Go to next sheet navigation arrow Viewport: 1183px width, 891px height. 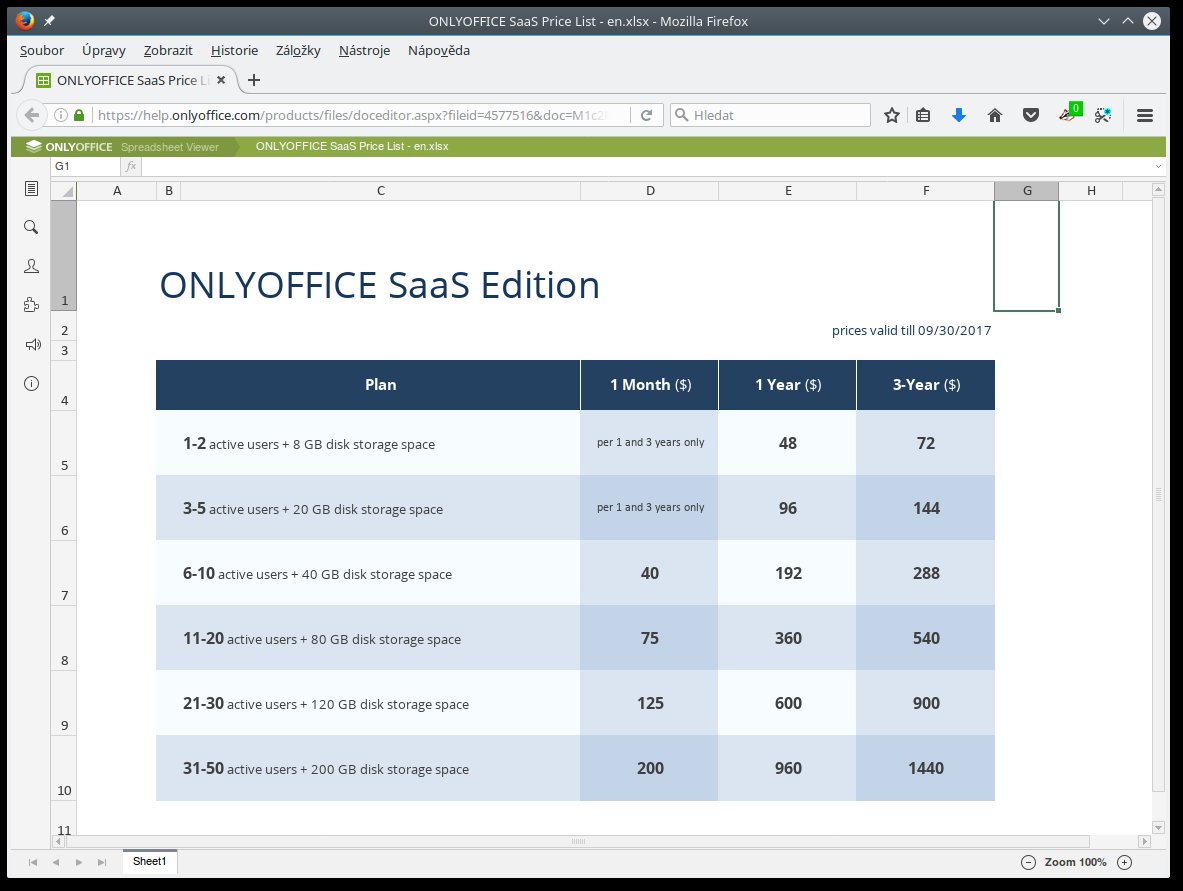coord(78,862)
